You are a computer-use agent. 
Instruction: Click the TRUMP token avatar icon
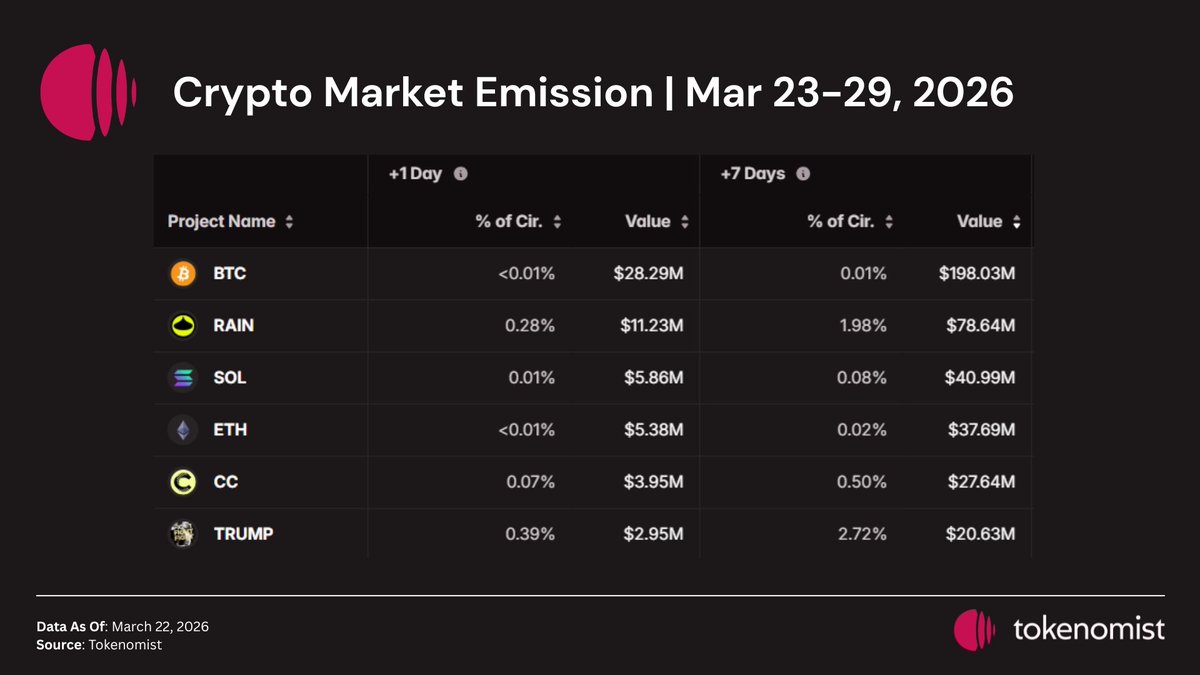point(183,534)
